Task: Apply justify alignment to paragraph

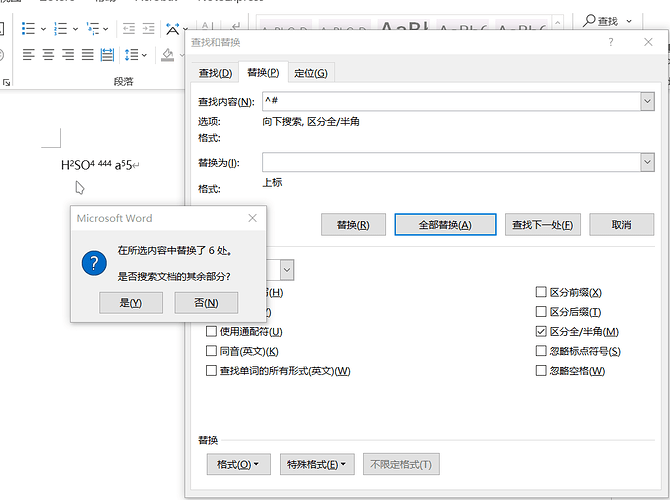Action: point(89,54)
